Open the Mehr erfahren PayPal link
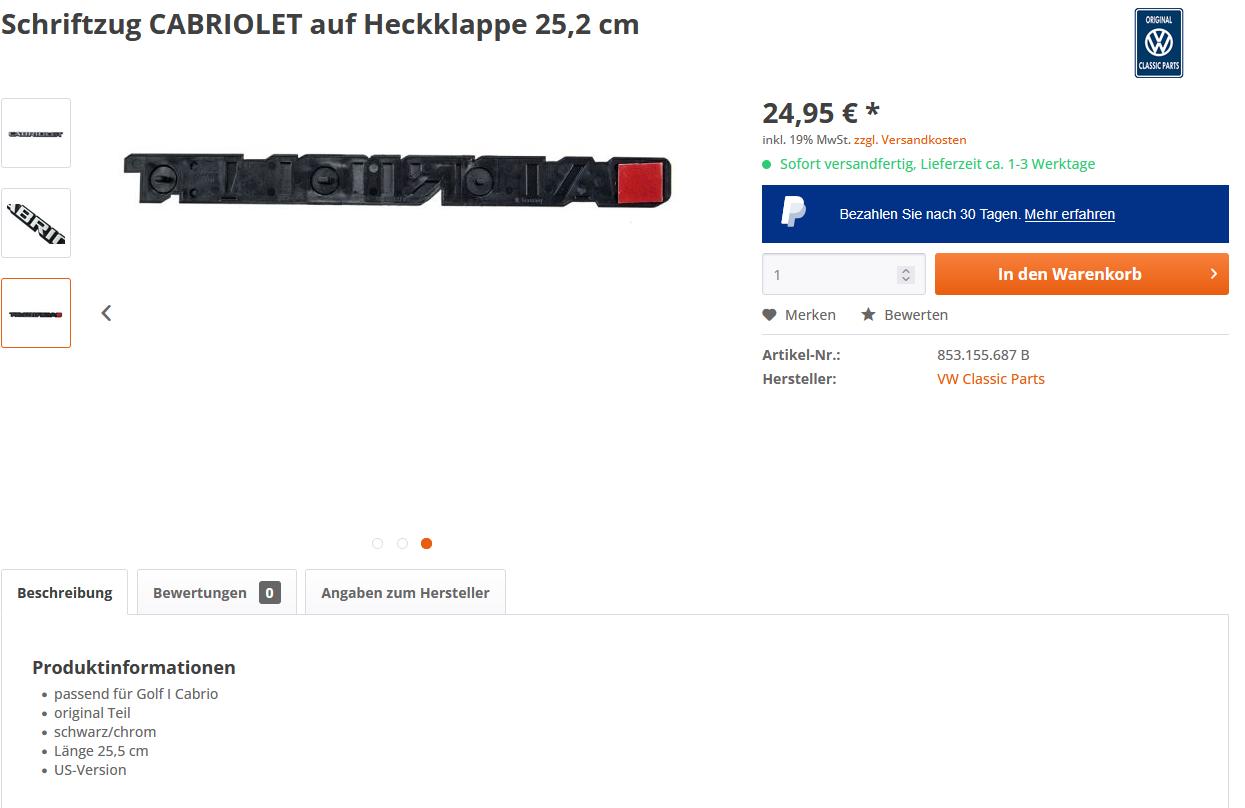The width and height of the screenshot is (1245, 808). (x=1069, y=214)
